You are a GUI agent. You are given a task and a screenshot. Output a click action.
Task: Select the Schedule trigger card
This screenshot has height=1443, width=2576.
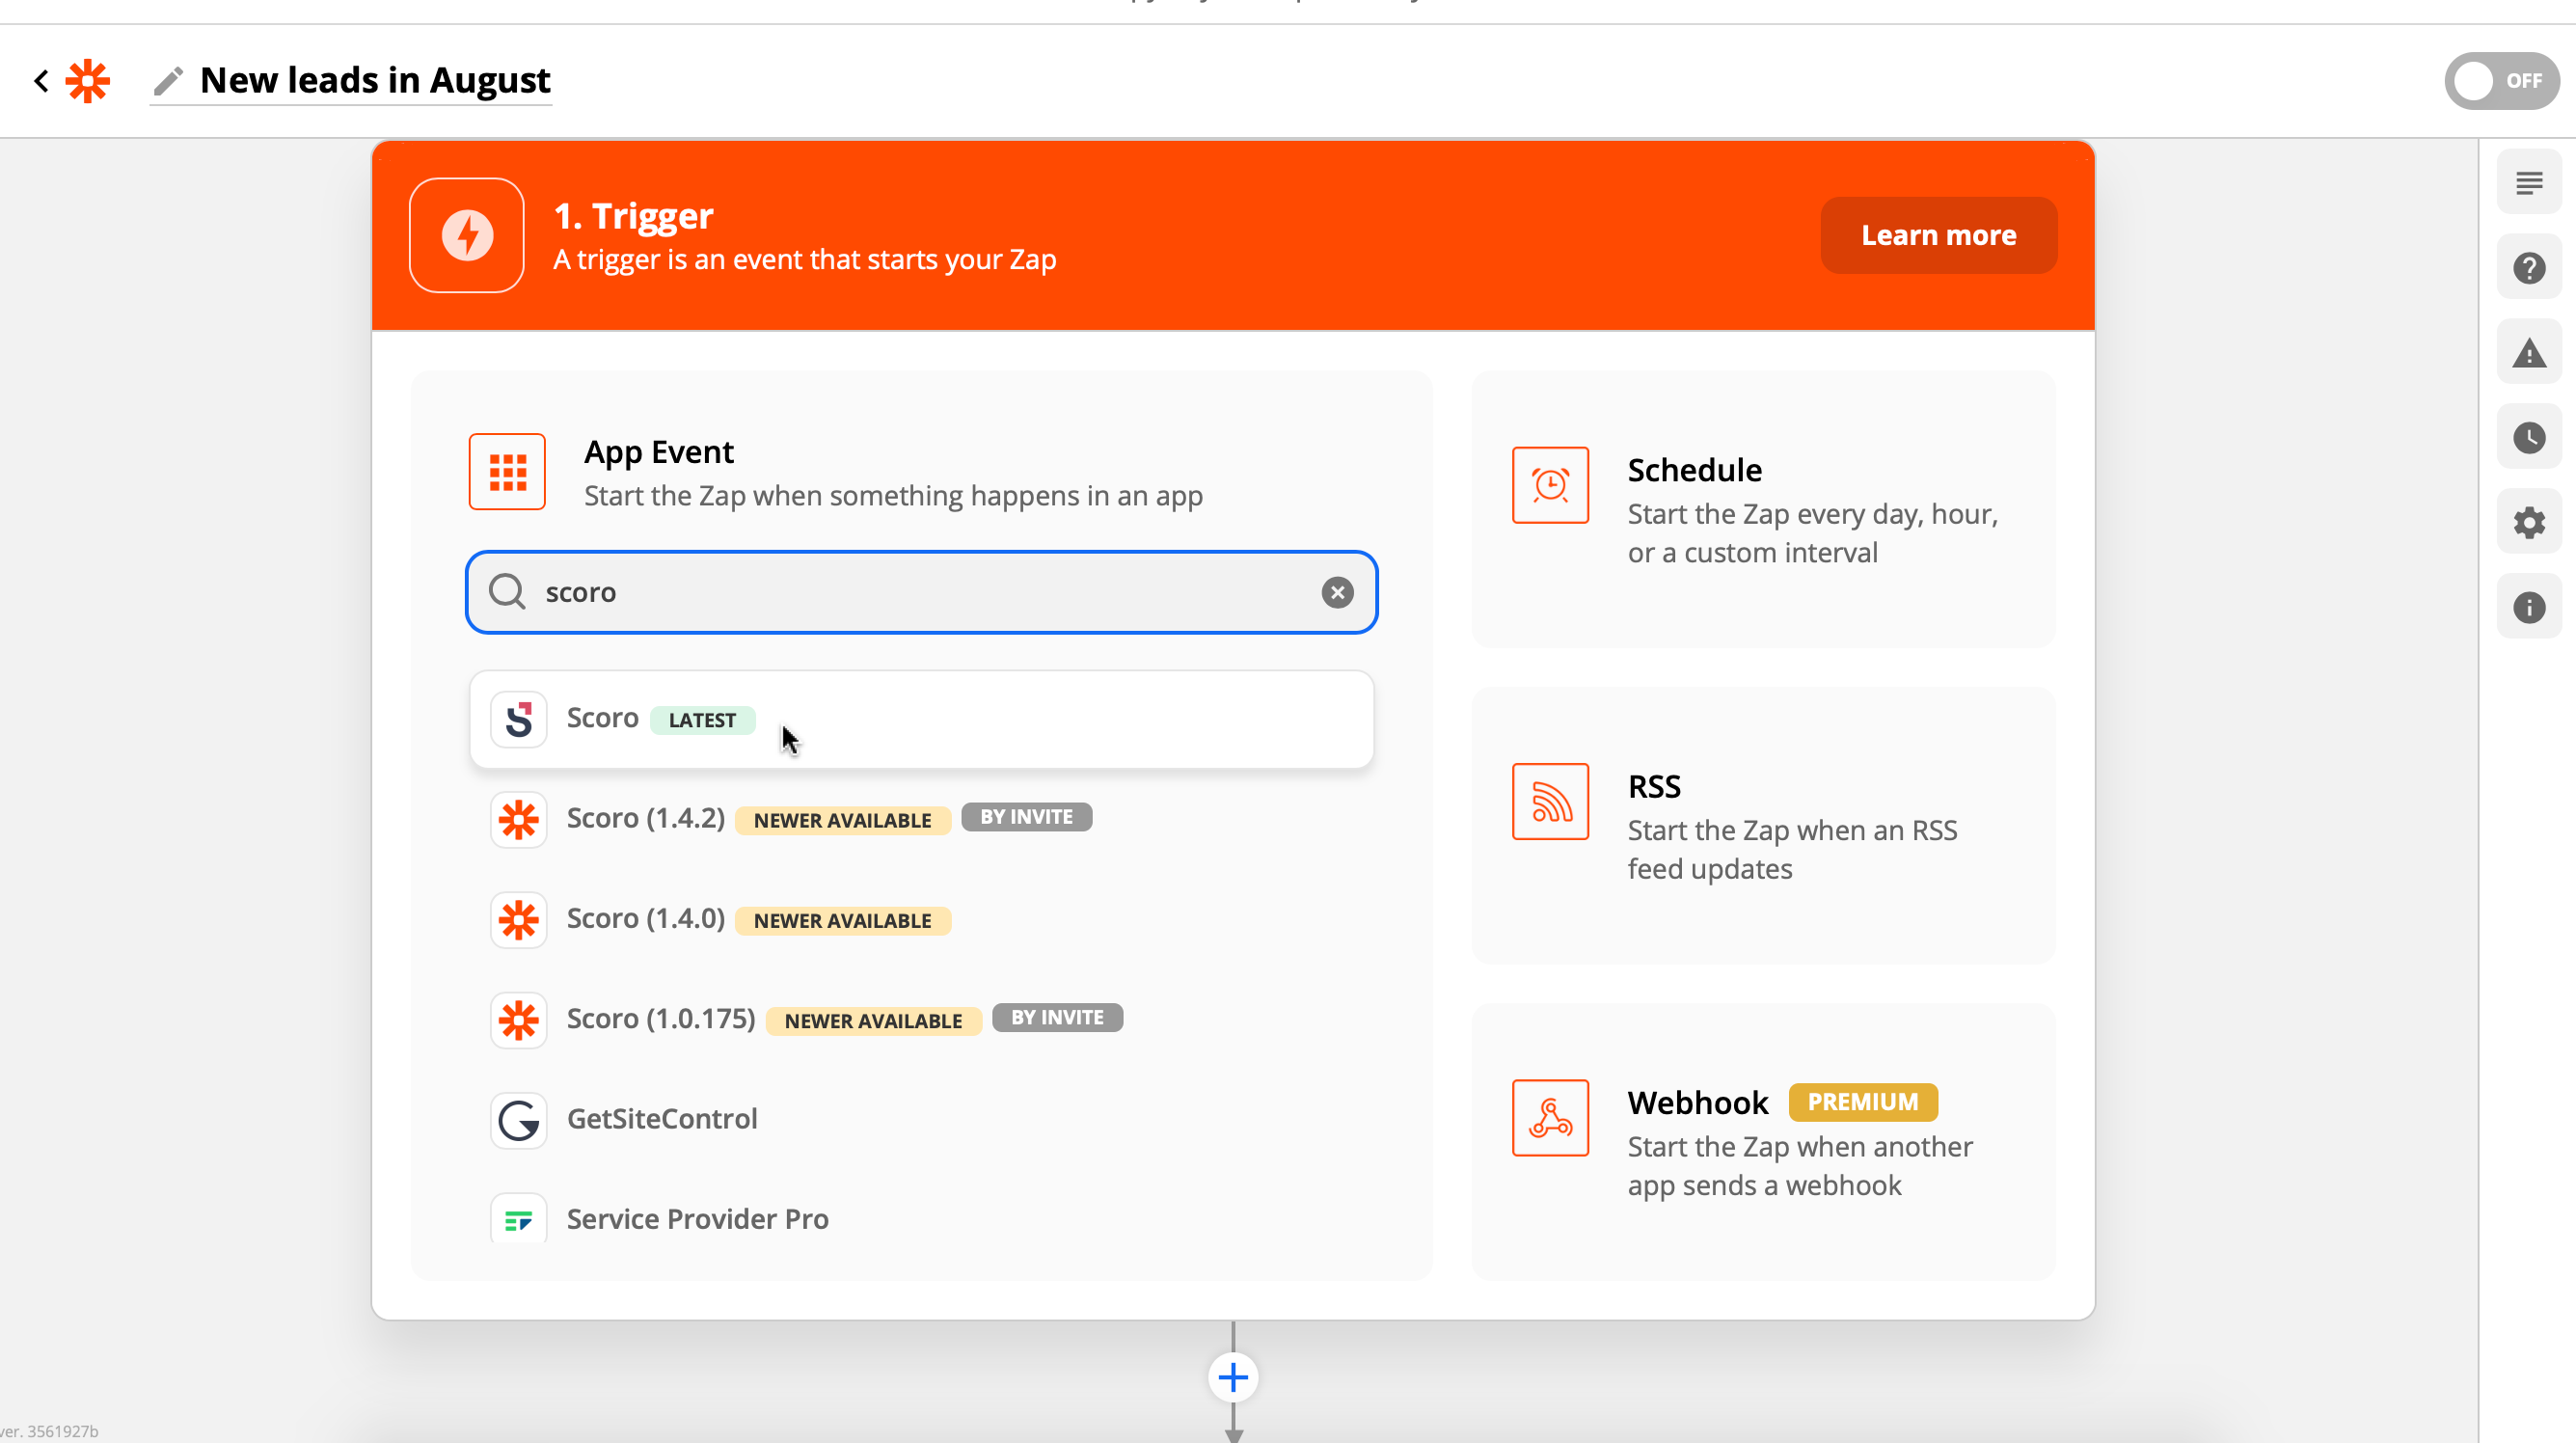tap(1763, 509)
